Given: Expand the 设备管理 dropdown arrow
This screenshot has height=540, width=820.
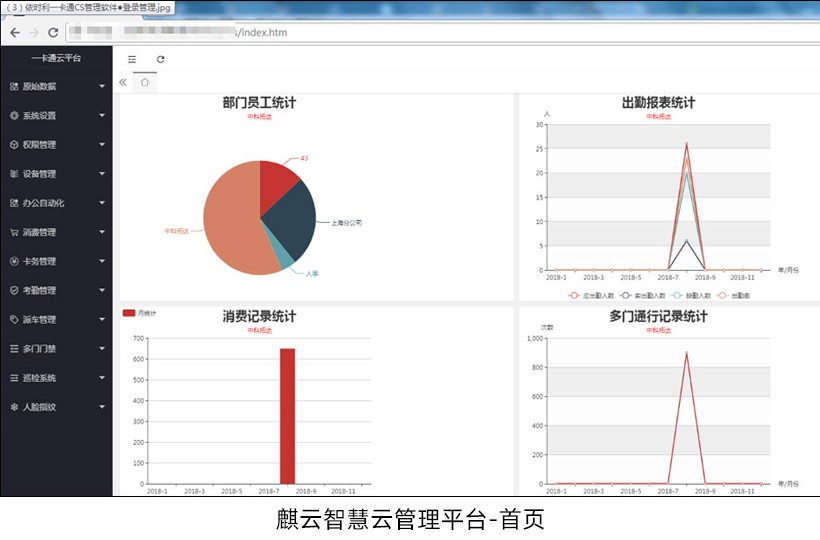Looking at the screenshot, I should 102,174.
